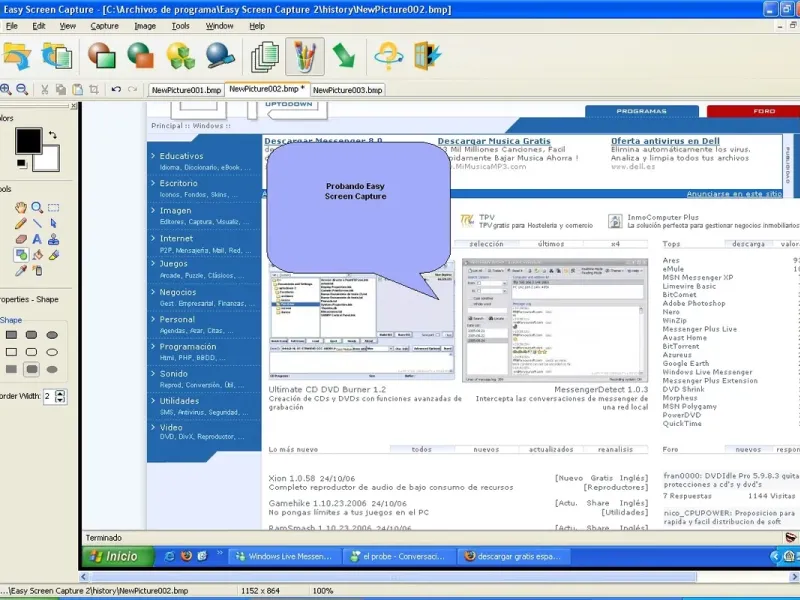Click the Border Width input field
The image size is (800, 600).
(49, 396)
